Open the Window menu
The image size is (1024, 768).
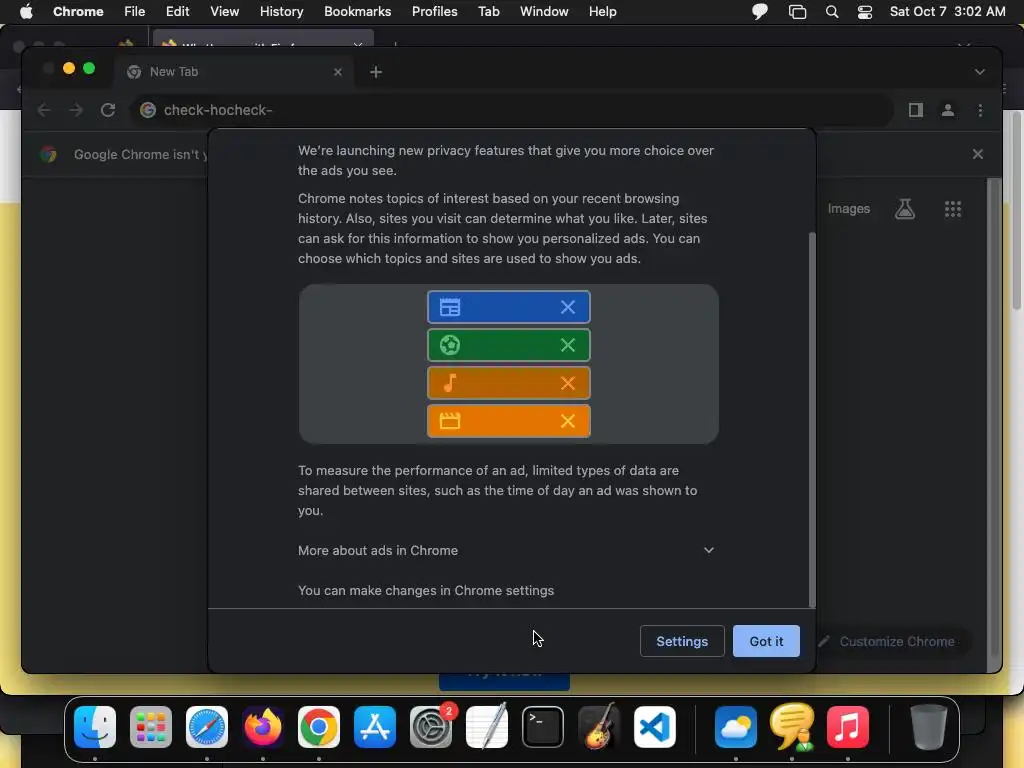(x=544, y=12)
